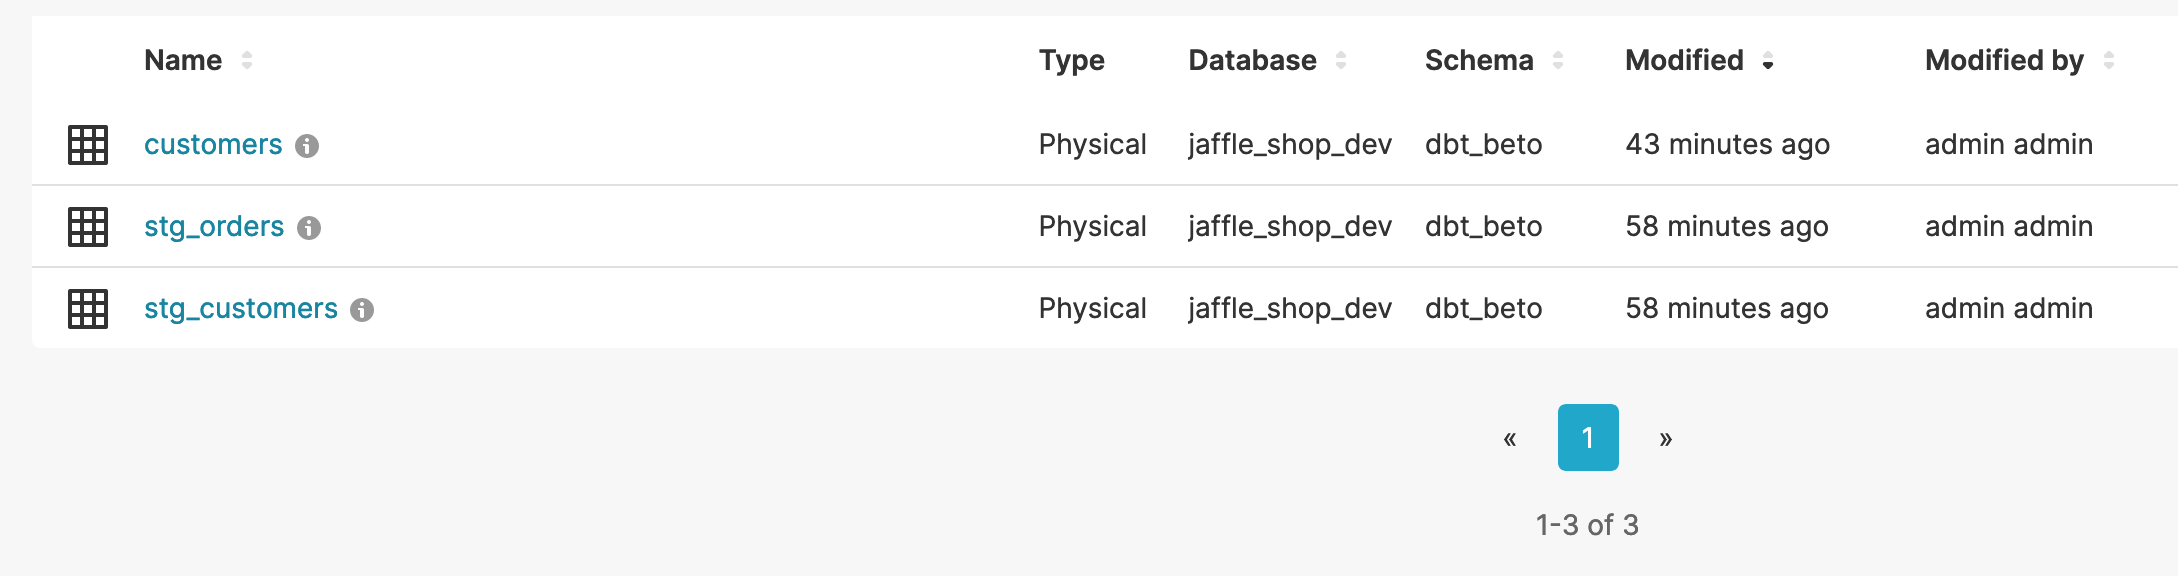Go to the next page arrow
Image resolution: width=2178 pixels, height=576 pixels.
pyautogui.click(x=1666, y=438)
